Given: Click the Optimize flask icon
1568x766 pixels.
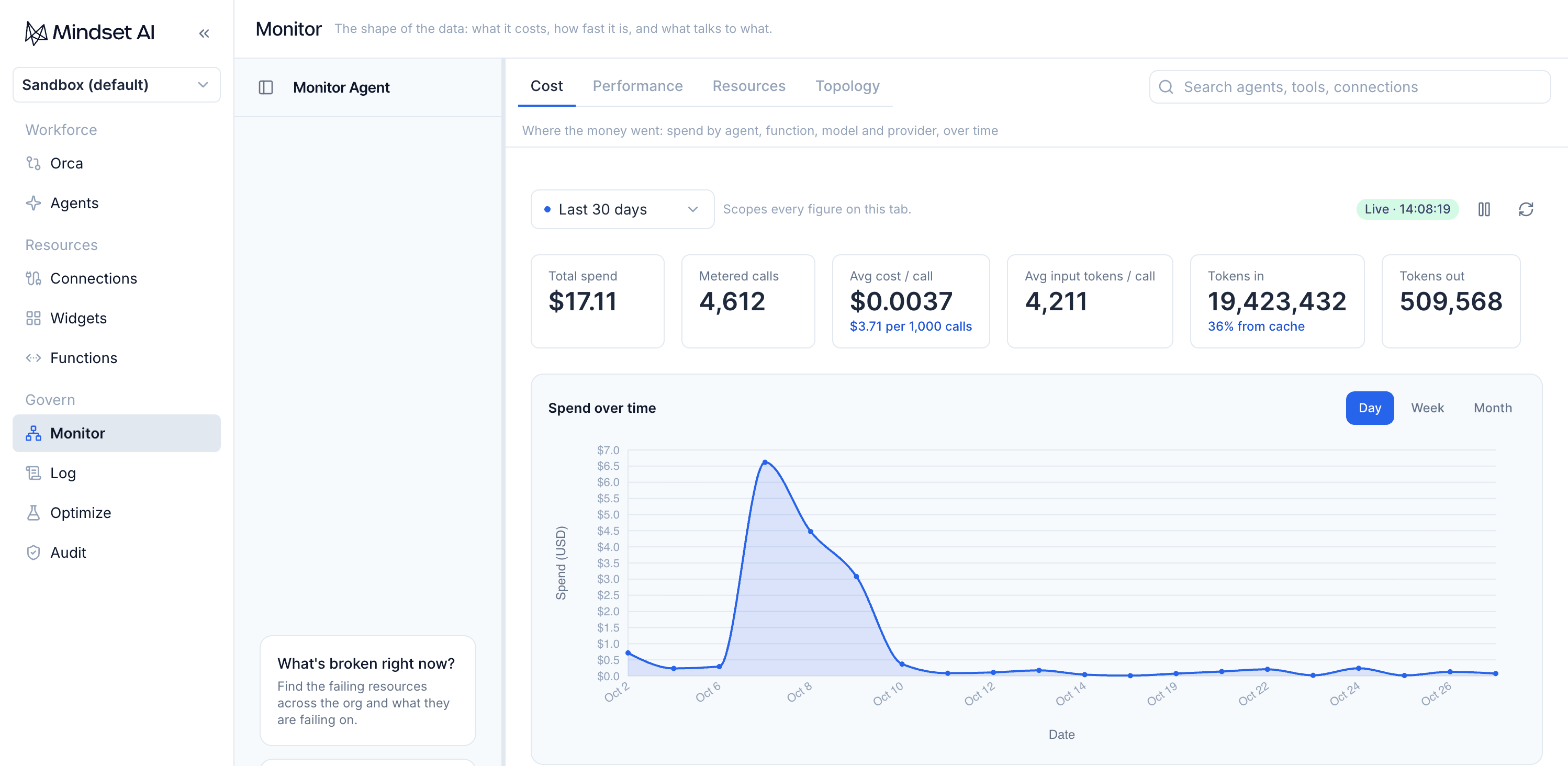Looking at the screenshot, I should pyautogui.click(x=33, y=513).
